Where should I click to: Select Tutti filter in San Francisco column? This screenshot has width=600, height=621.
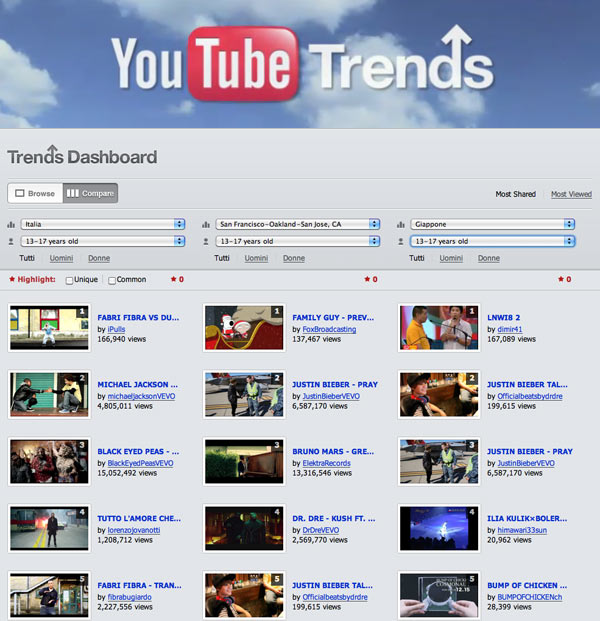tap(222, 258)
